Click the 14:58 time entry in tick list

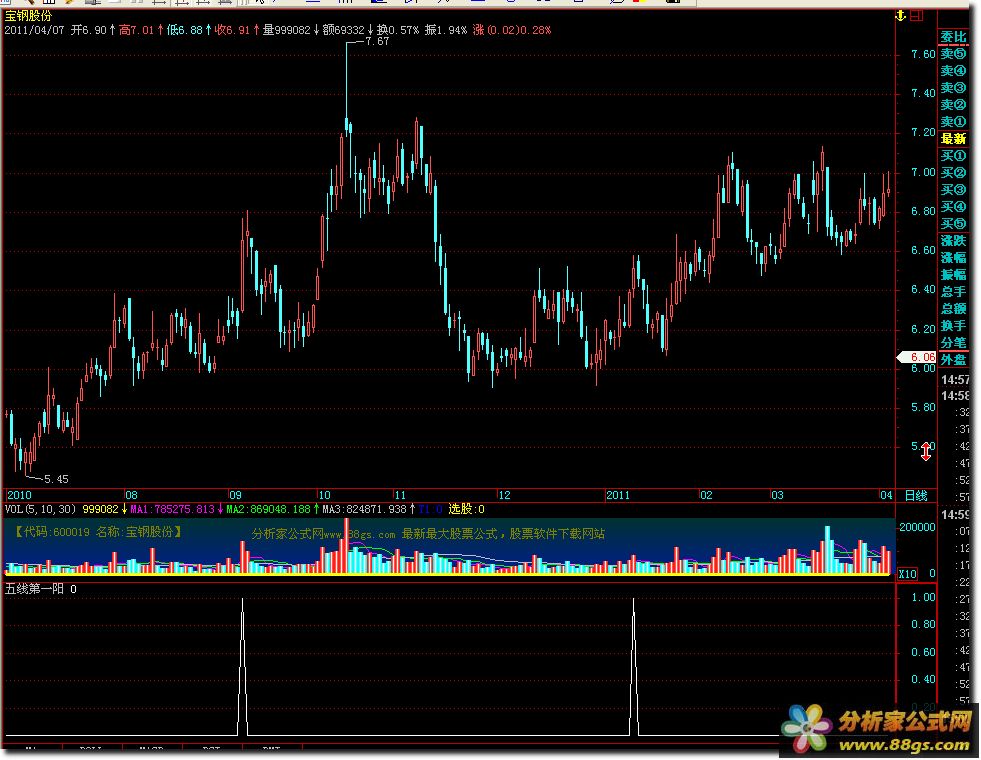click(955, 396)
